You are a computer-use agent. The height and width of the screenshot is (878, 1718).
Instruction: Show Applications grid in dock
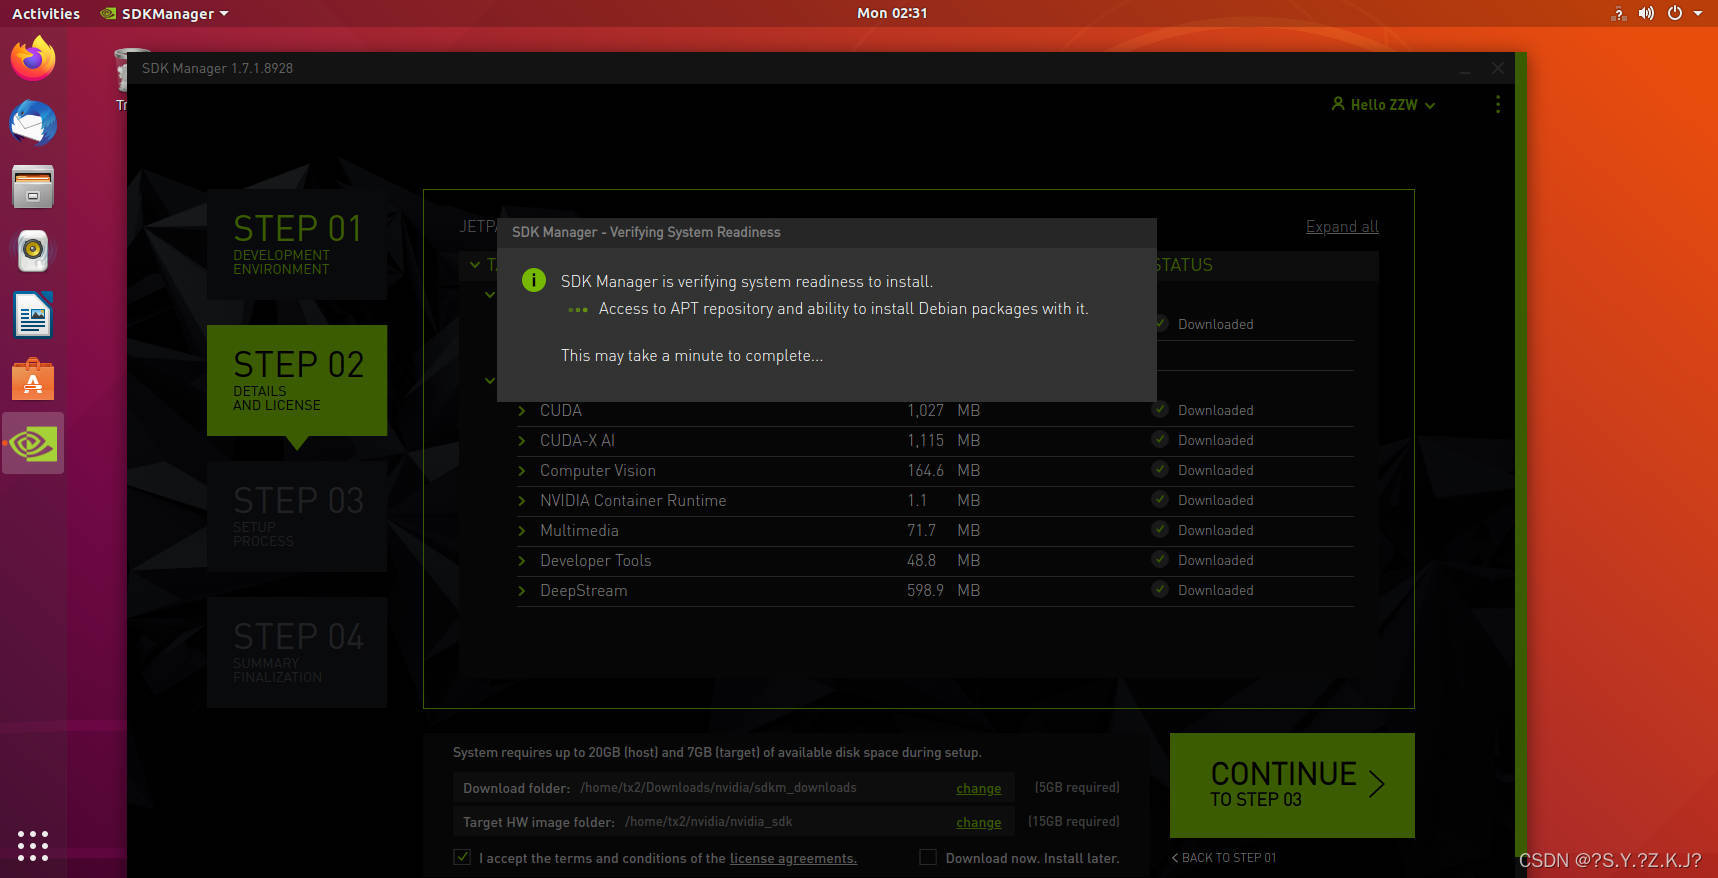coord(33,845)
